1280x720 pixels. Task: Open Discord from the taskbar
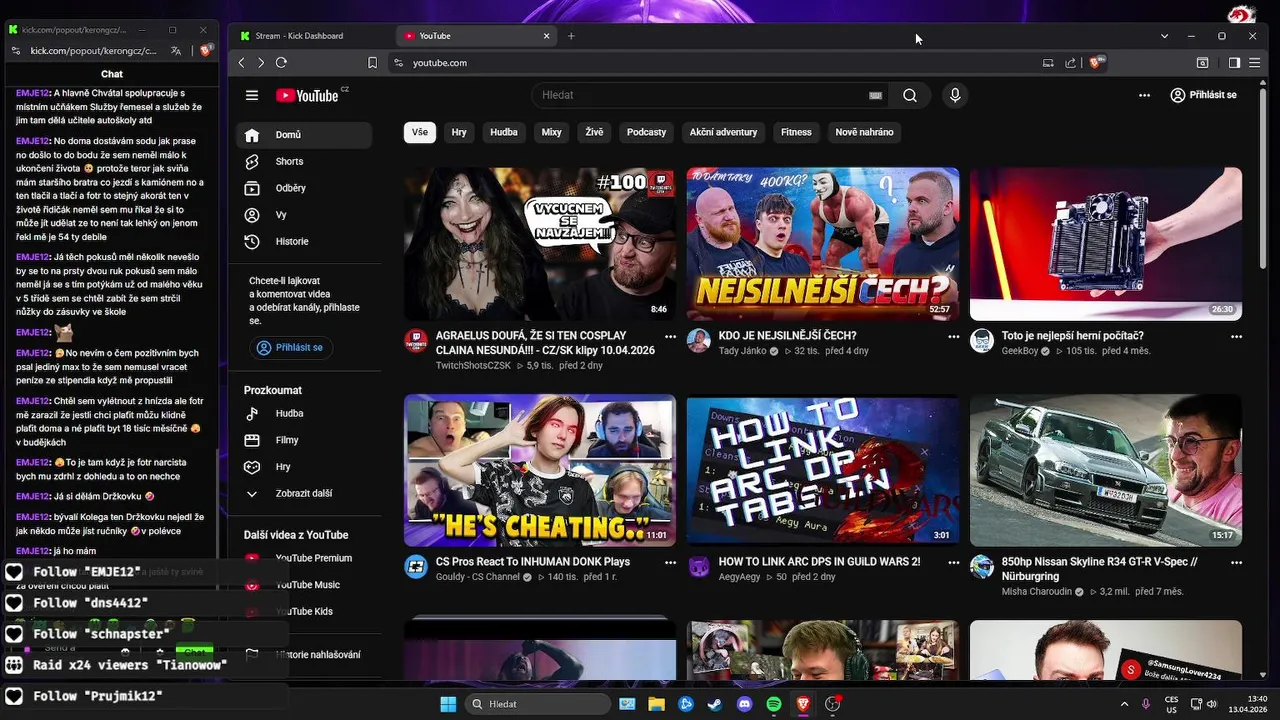744,704
